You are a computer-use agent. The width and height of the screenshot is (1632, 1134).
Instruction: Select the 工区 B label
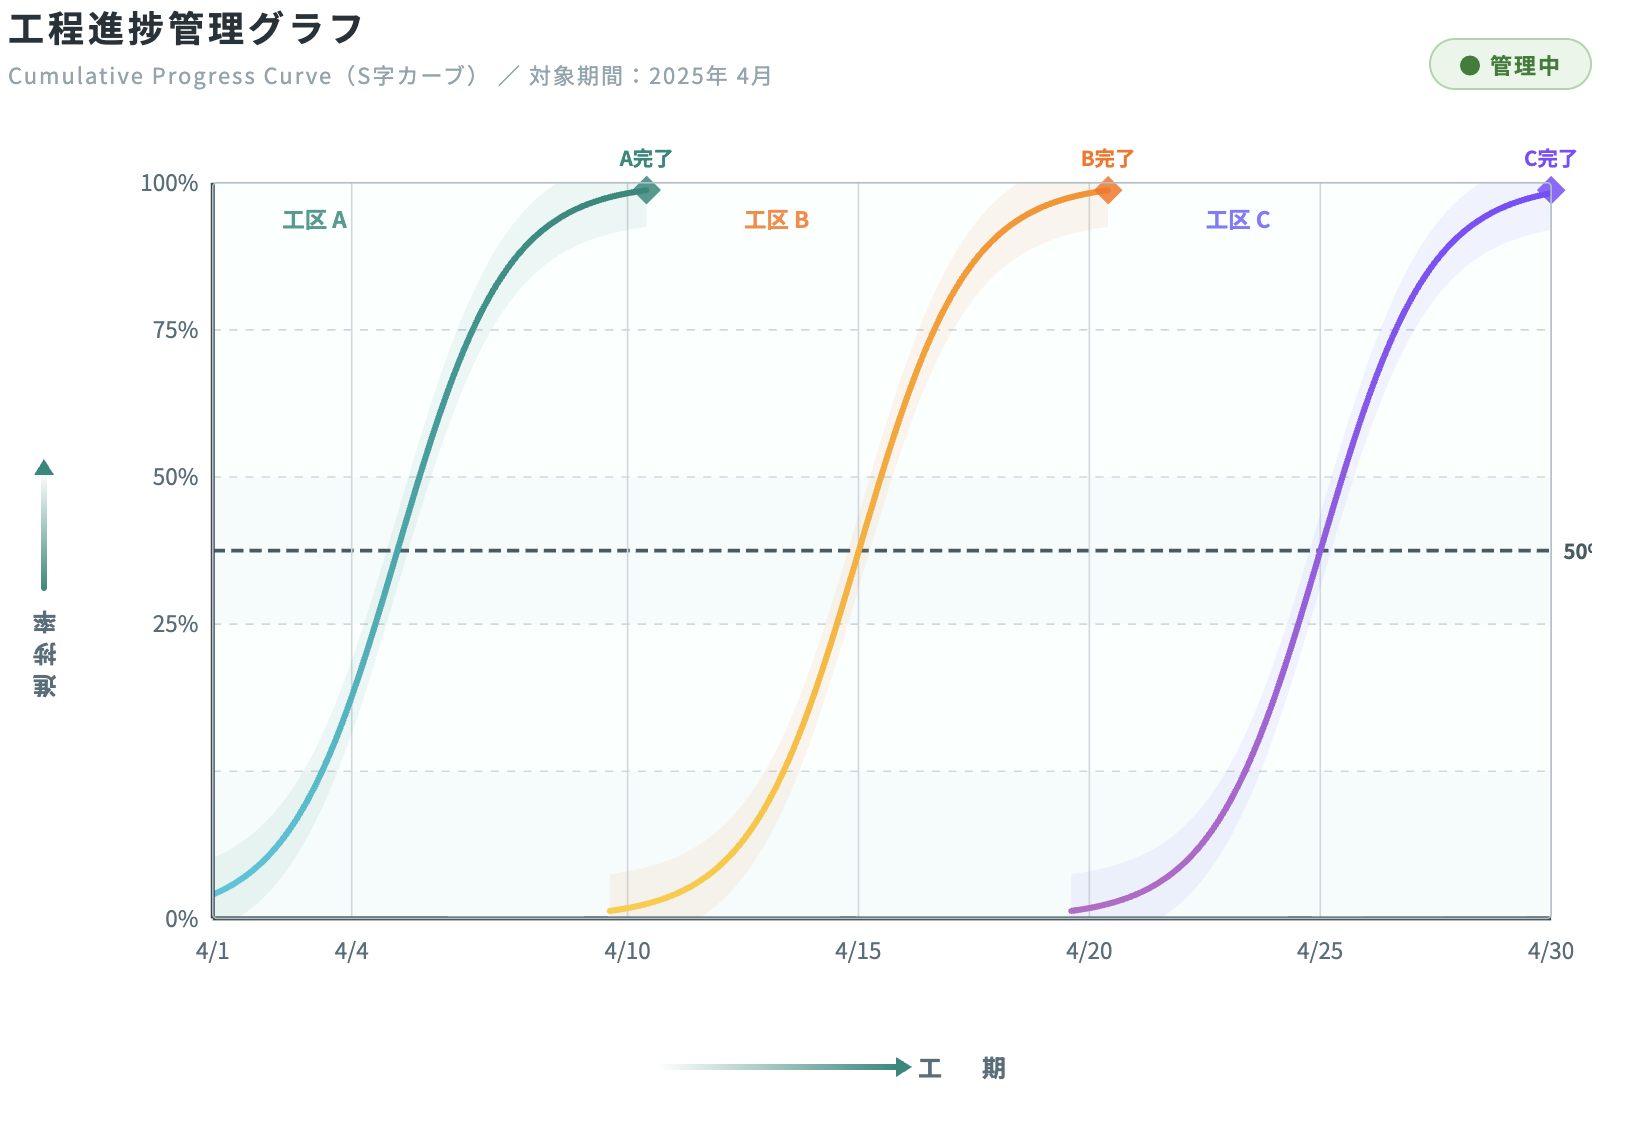pyautogui.click(x=776, y=220)
